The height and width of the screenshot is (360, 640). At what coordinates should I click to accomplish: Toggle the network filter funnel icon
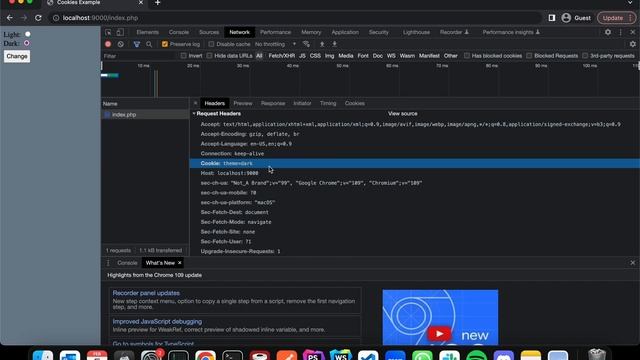pos(137,44)
